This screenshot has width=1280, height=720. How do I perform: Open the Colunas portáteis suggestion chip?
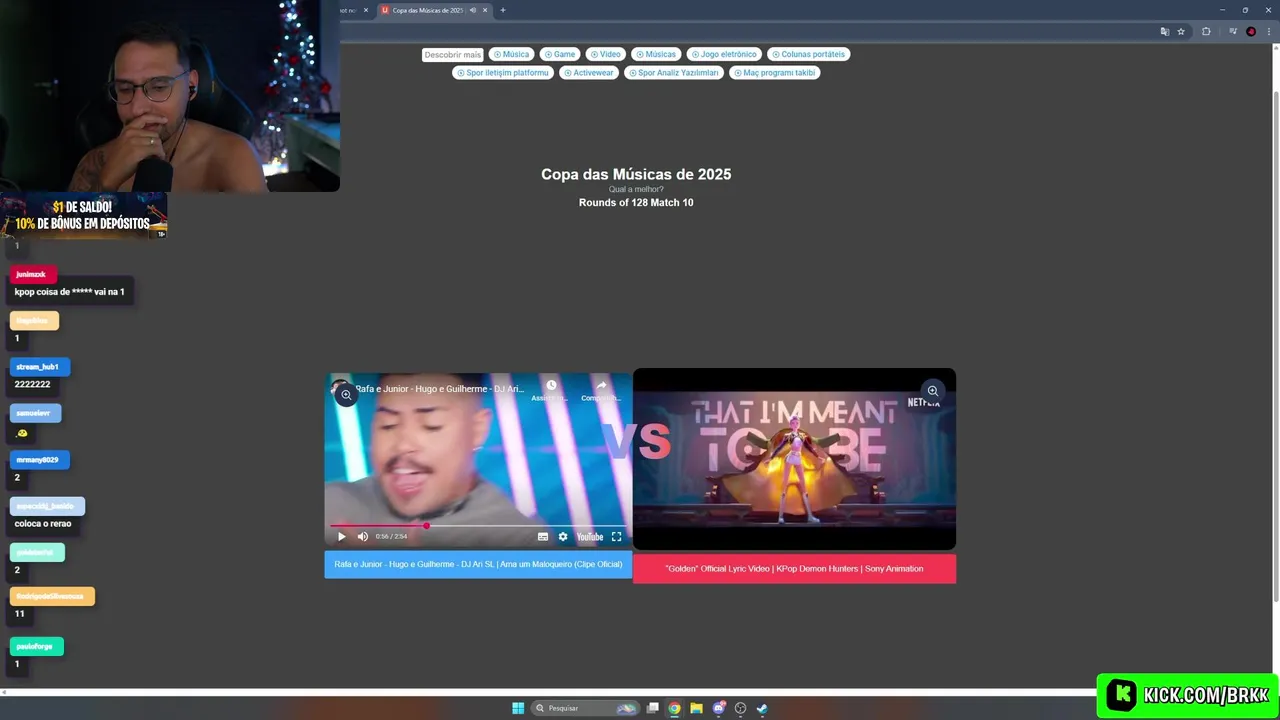click(808, 54)
